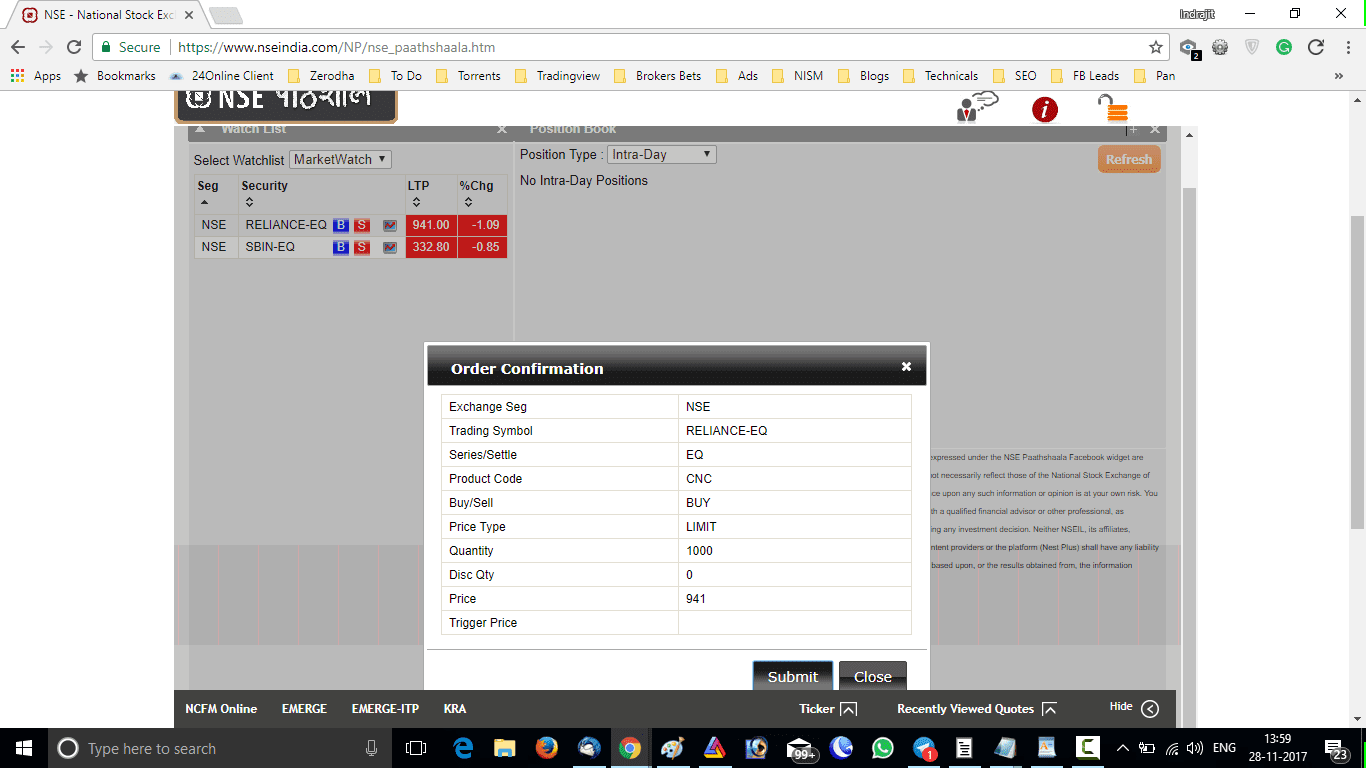Click the Product Code value CNC
Screen dimensions: 1366x768
(699, 479)
